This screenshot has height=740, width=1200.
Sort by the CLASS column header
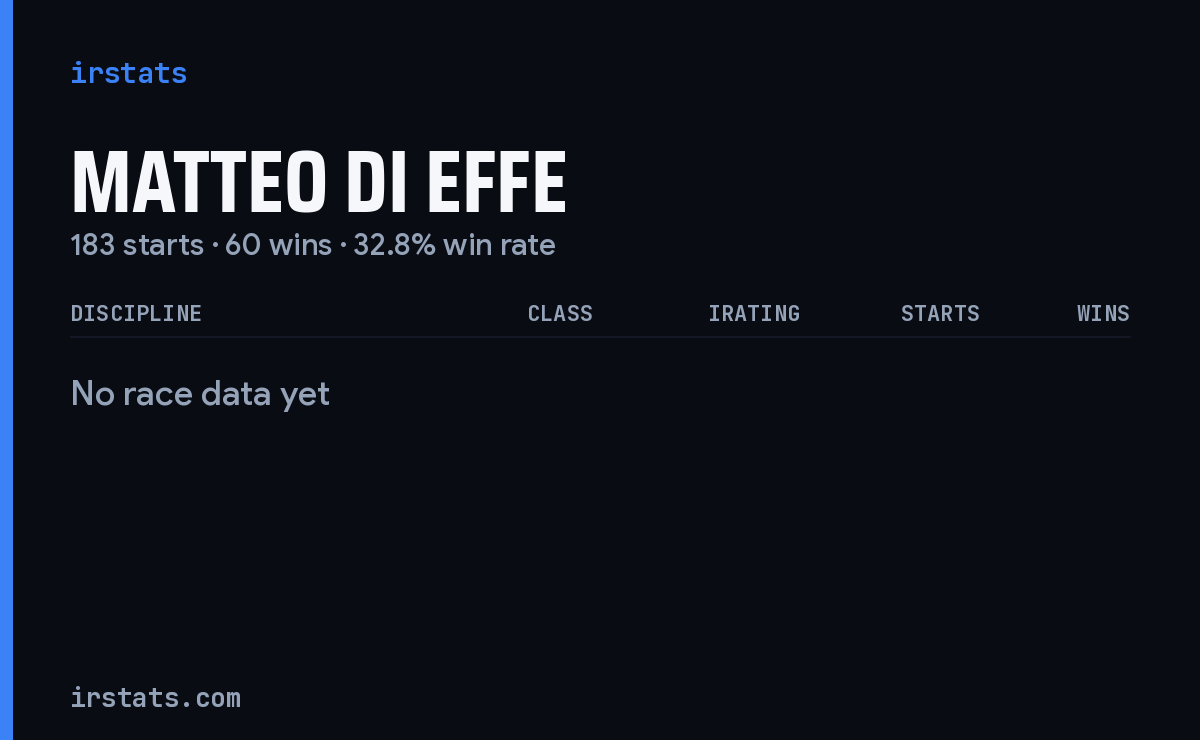click(560, 313)
